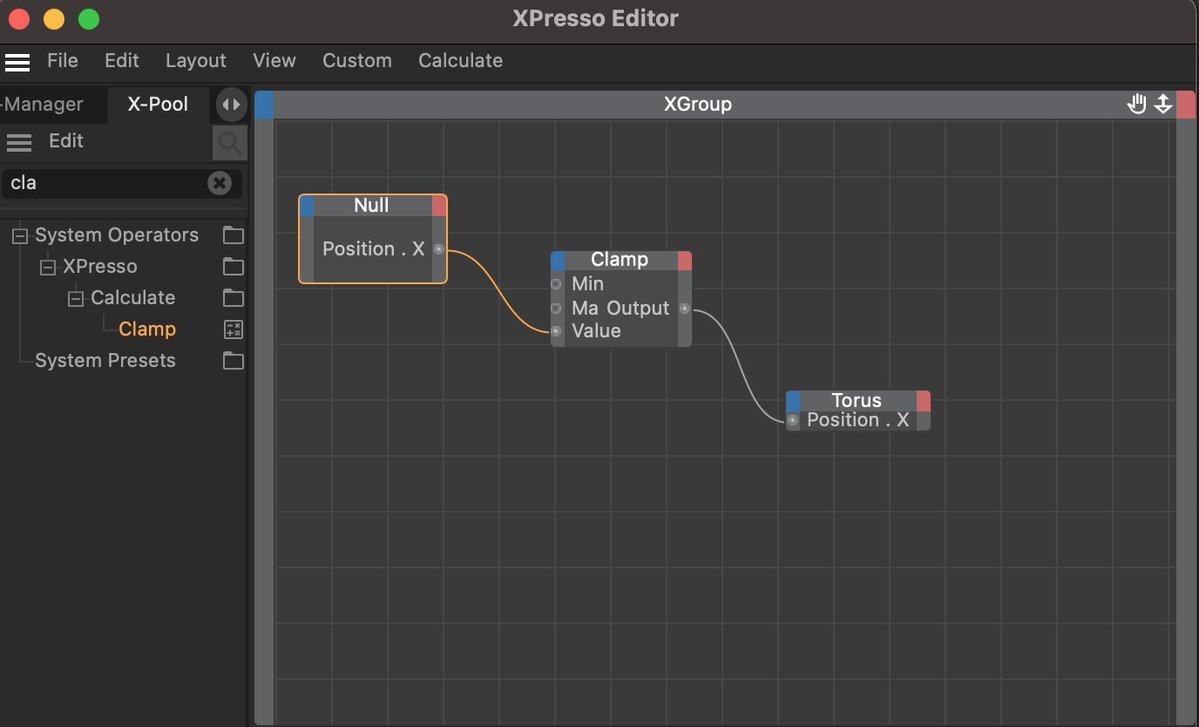
Task: Switch to the X-Pool tab
Action: click(x=158, y=104)
